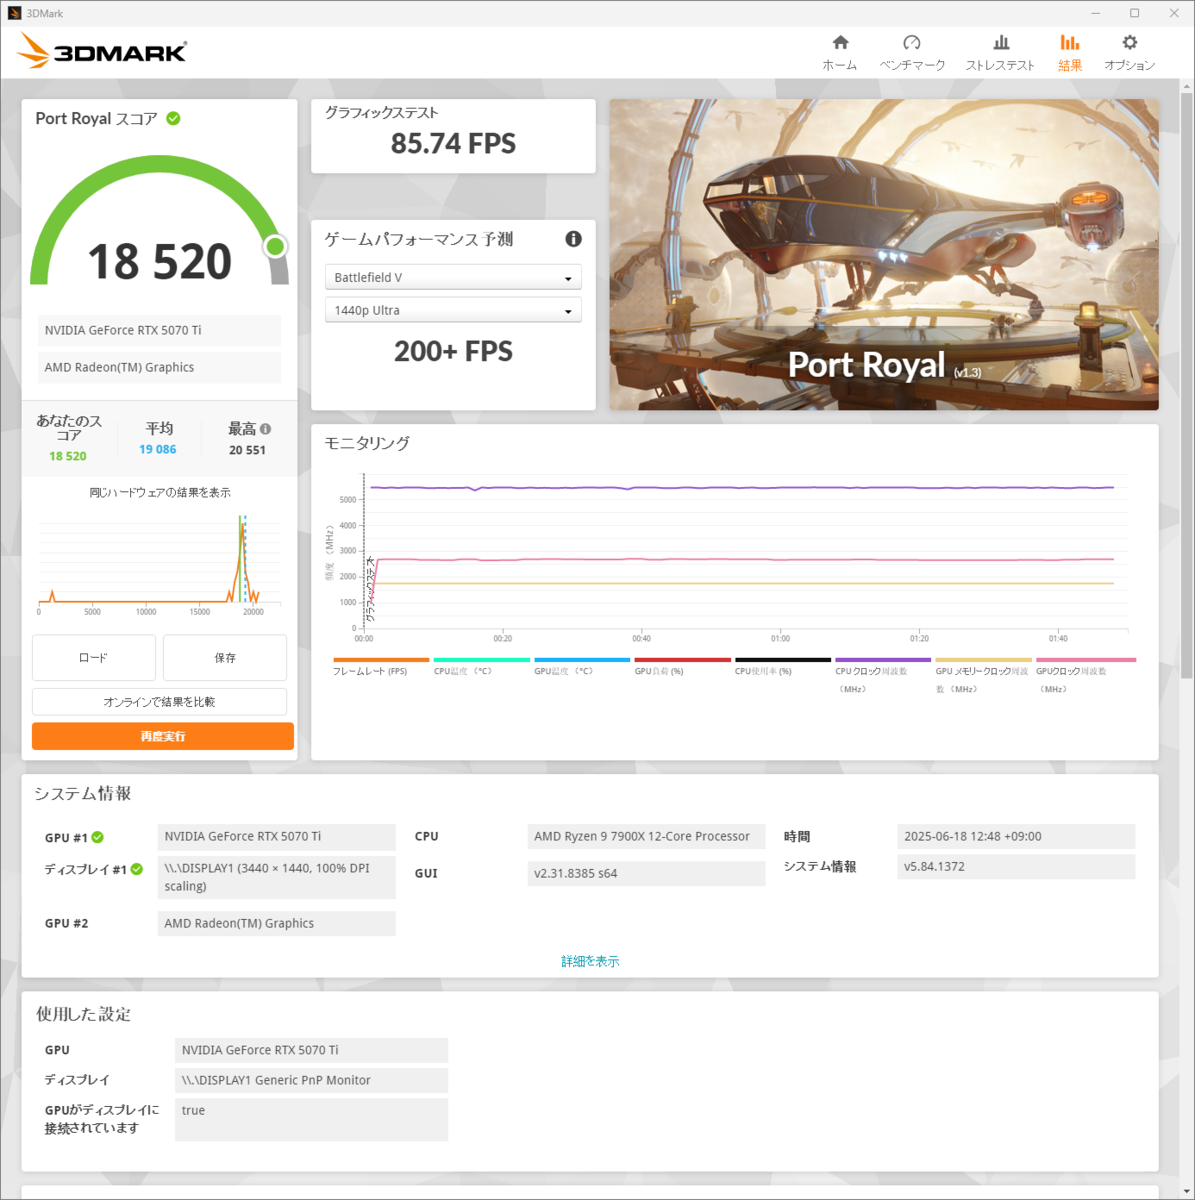Click the best score 20 551
Image resolution: width=1195 pixels, height=1200 pixels.
click(x=247, y=450)
